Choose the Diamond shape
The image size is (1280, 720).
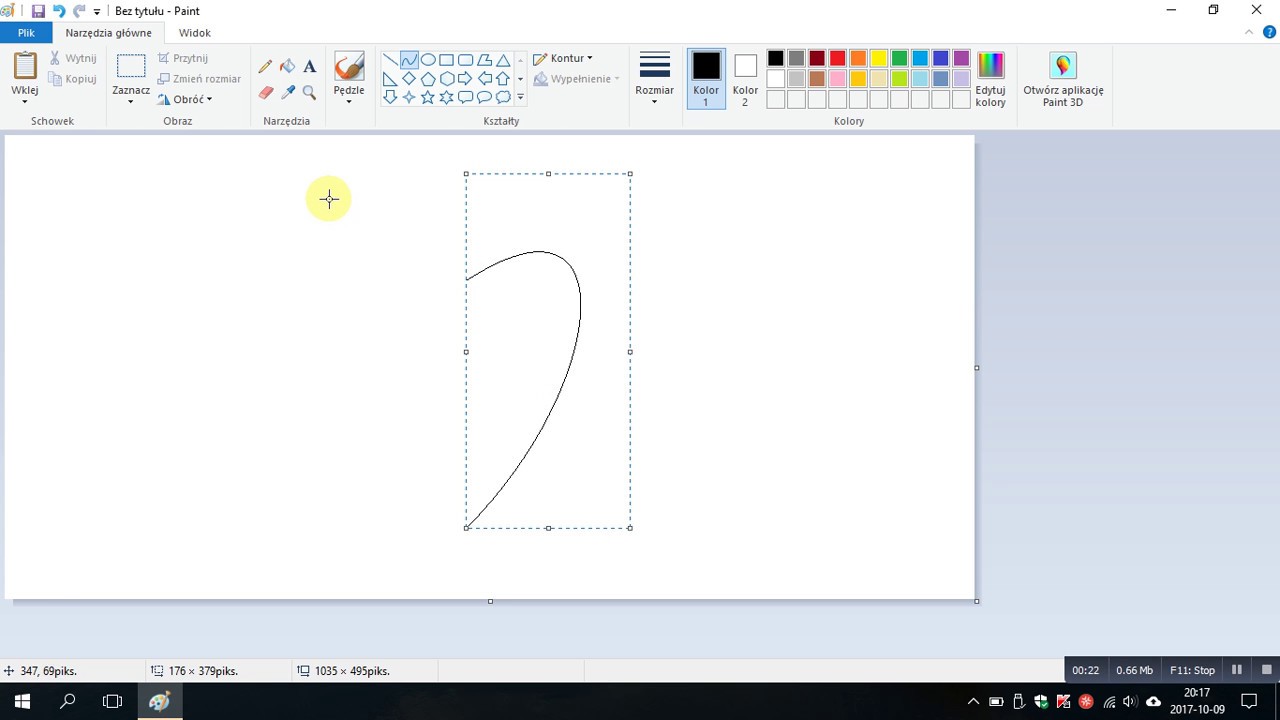(x=409, y=79)
